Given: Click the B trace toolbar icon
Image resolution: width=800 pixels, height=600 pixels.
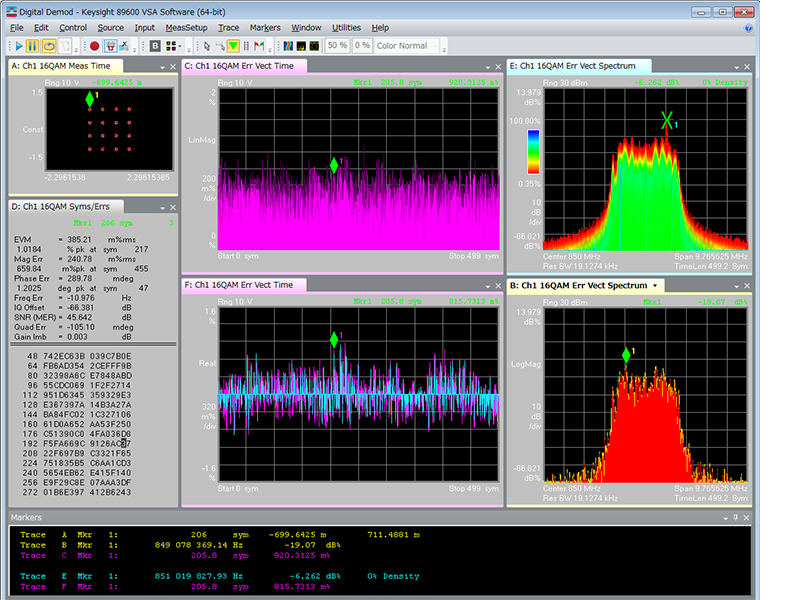Looking at the screenshot, I should [x=154, y=47].
